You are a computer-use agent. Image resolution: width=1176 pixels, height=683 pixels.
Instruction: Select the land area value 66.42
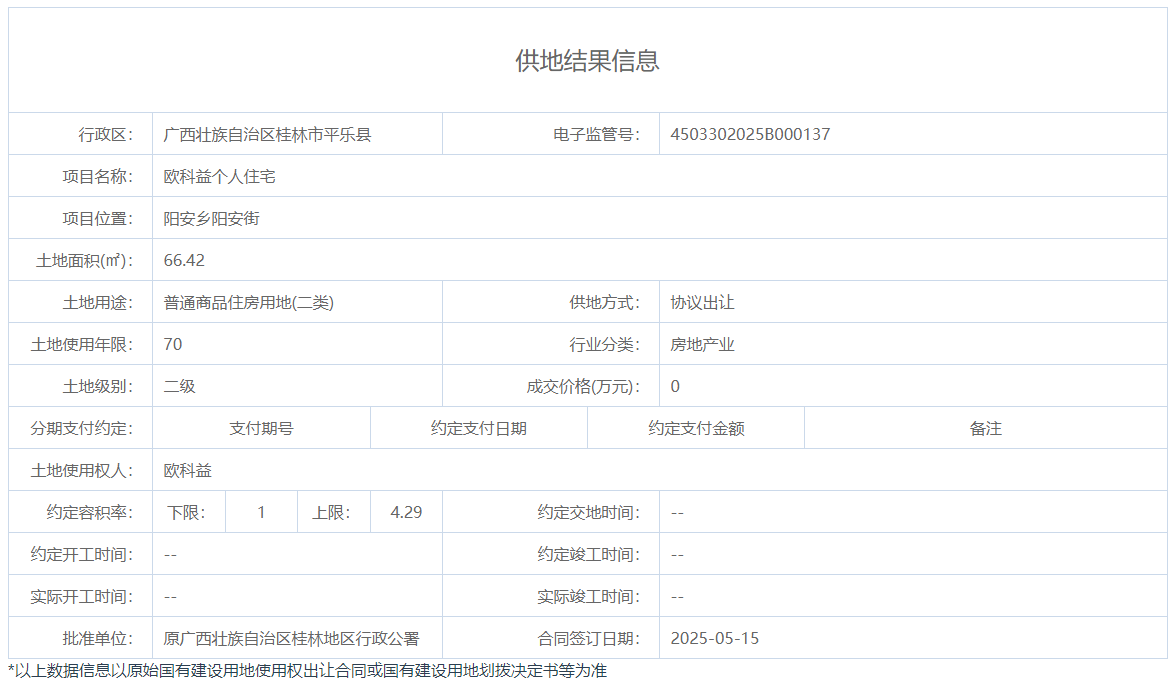pyautogui.click(x=184, y=260)
